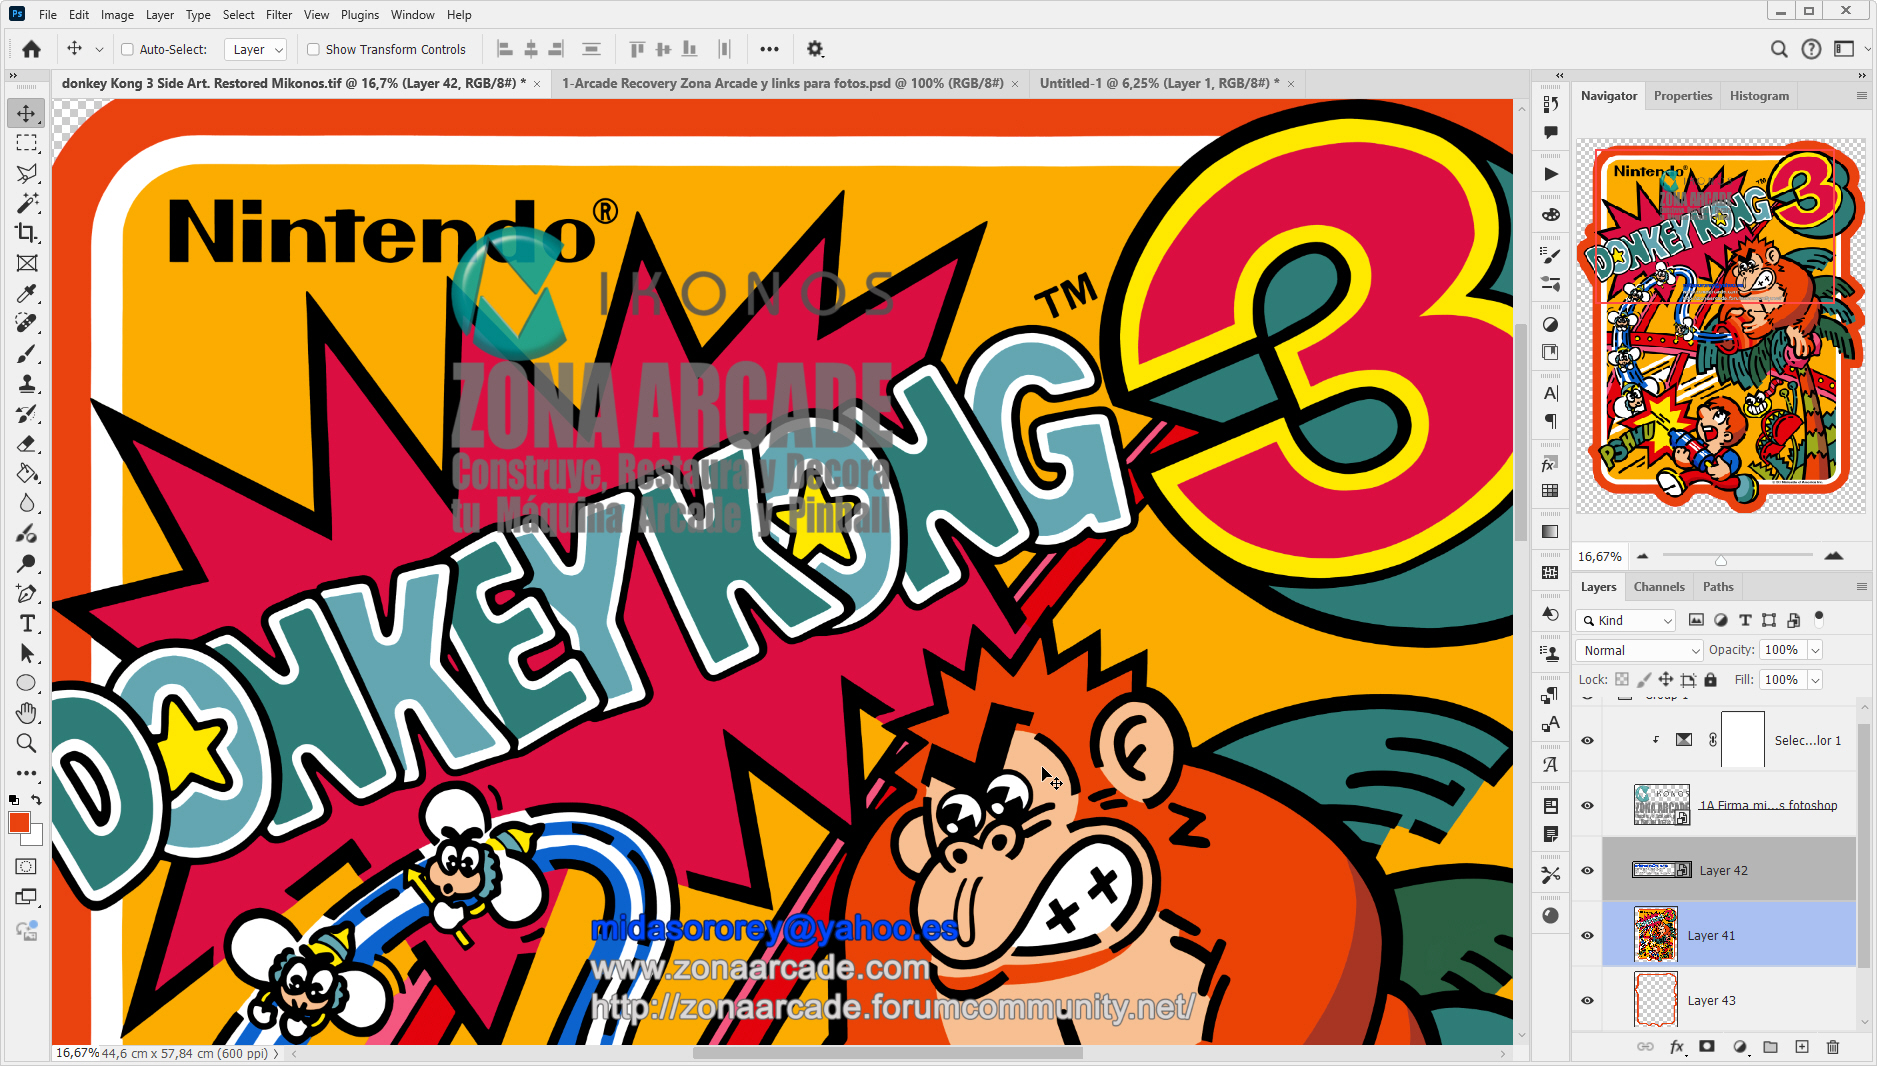Open the Normal blend mode dropdown
The image size is (1877, 1066).
tap(1639, 650)
